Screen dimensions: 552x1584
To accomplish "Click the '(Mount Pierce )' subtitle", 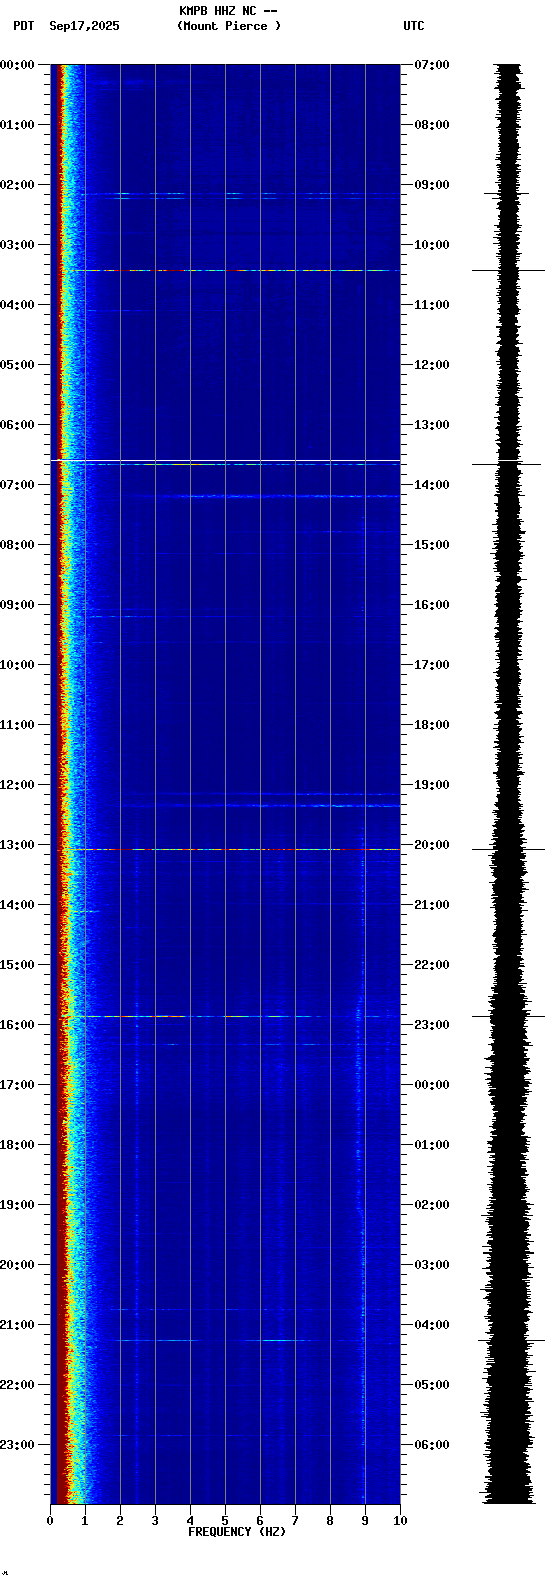I will 229,26.
